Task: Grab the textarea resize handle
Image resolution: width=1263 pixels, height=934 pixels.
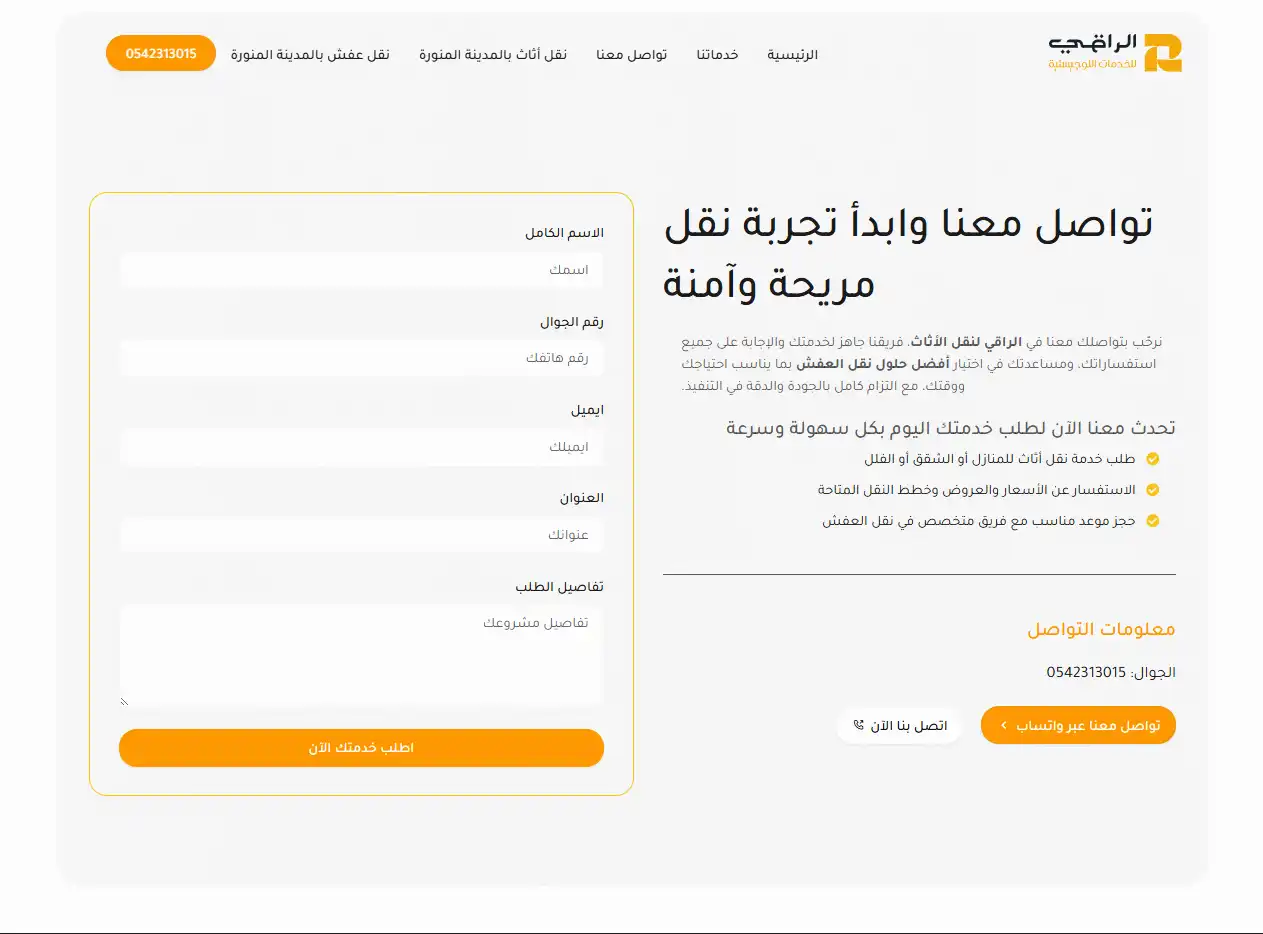Action: tap(125, 702)
